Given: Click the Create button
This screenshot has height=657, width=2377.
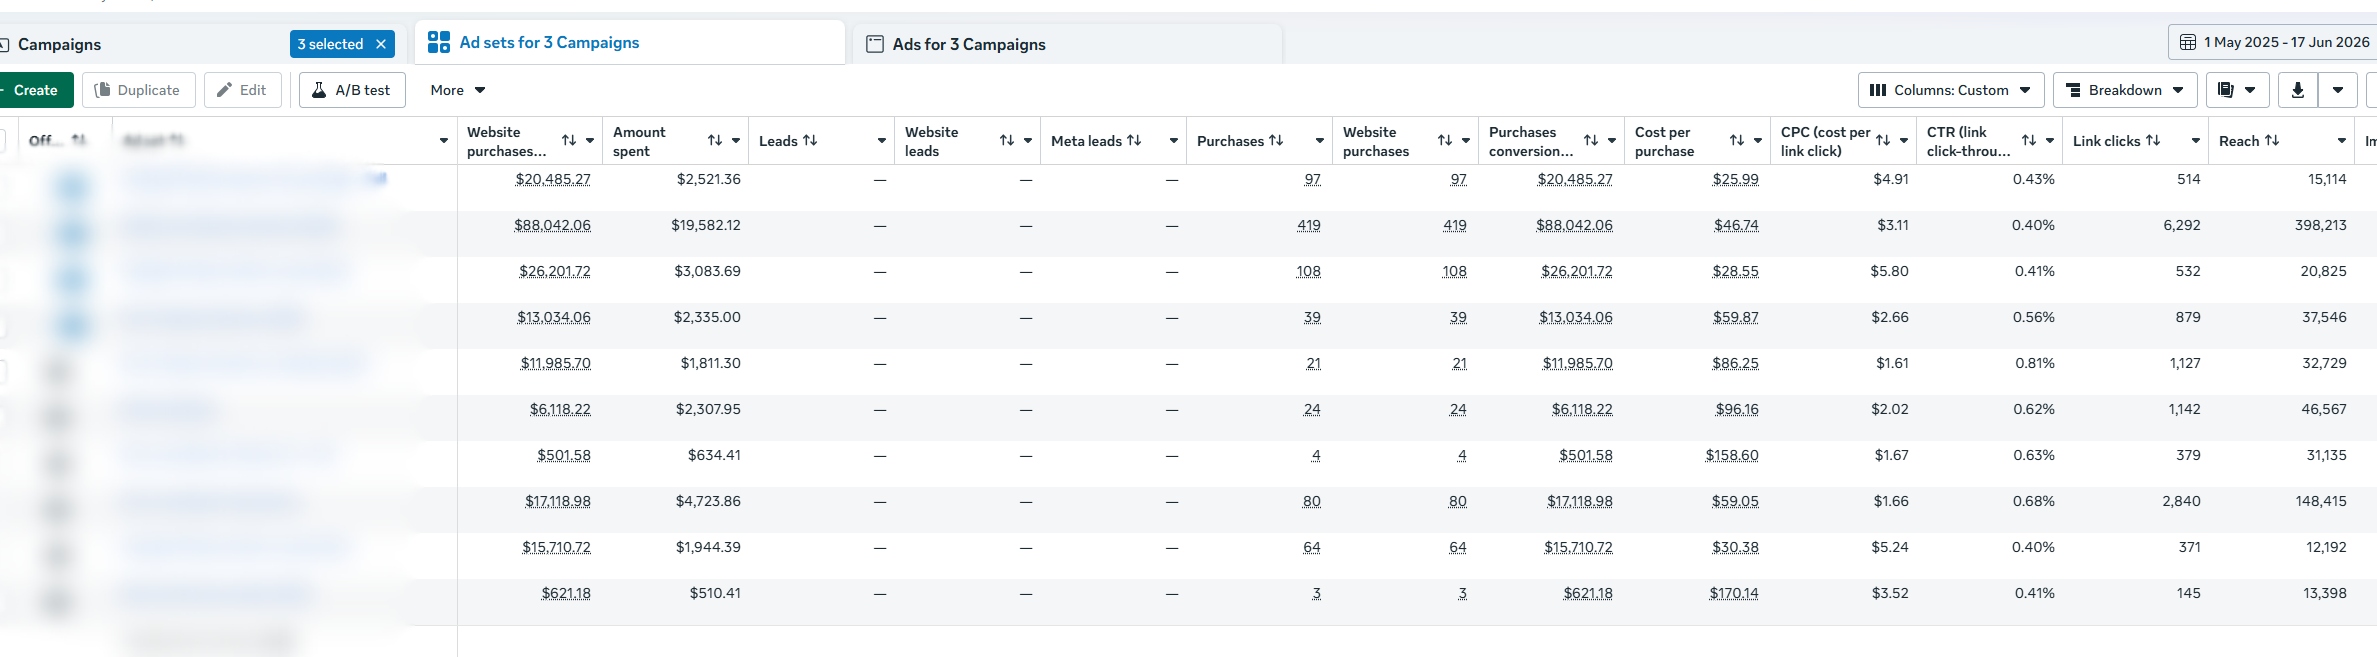Looking at the screenshot, I should (36, 90).
